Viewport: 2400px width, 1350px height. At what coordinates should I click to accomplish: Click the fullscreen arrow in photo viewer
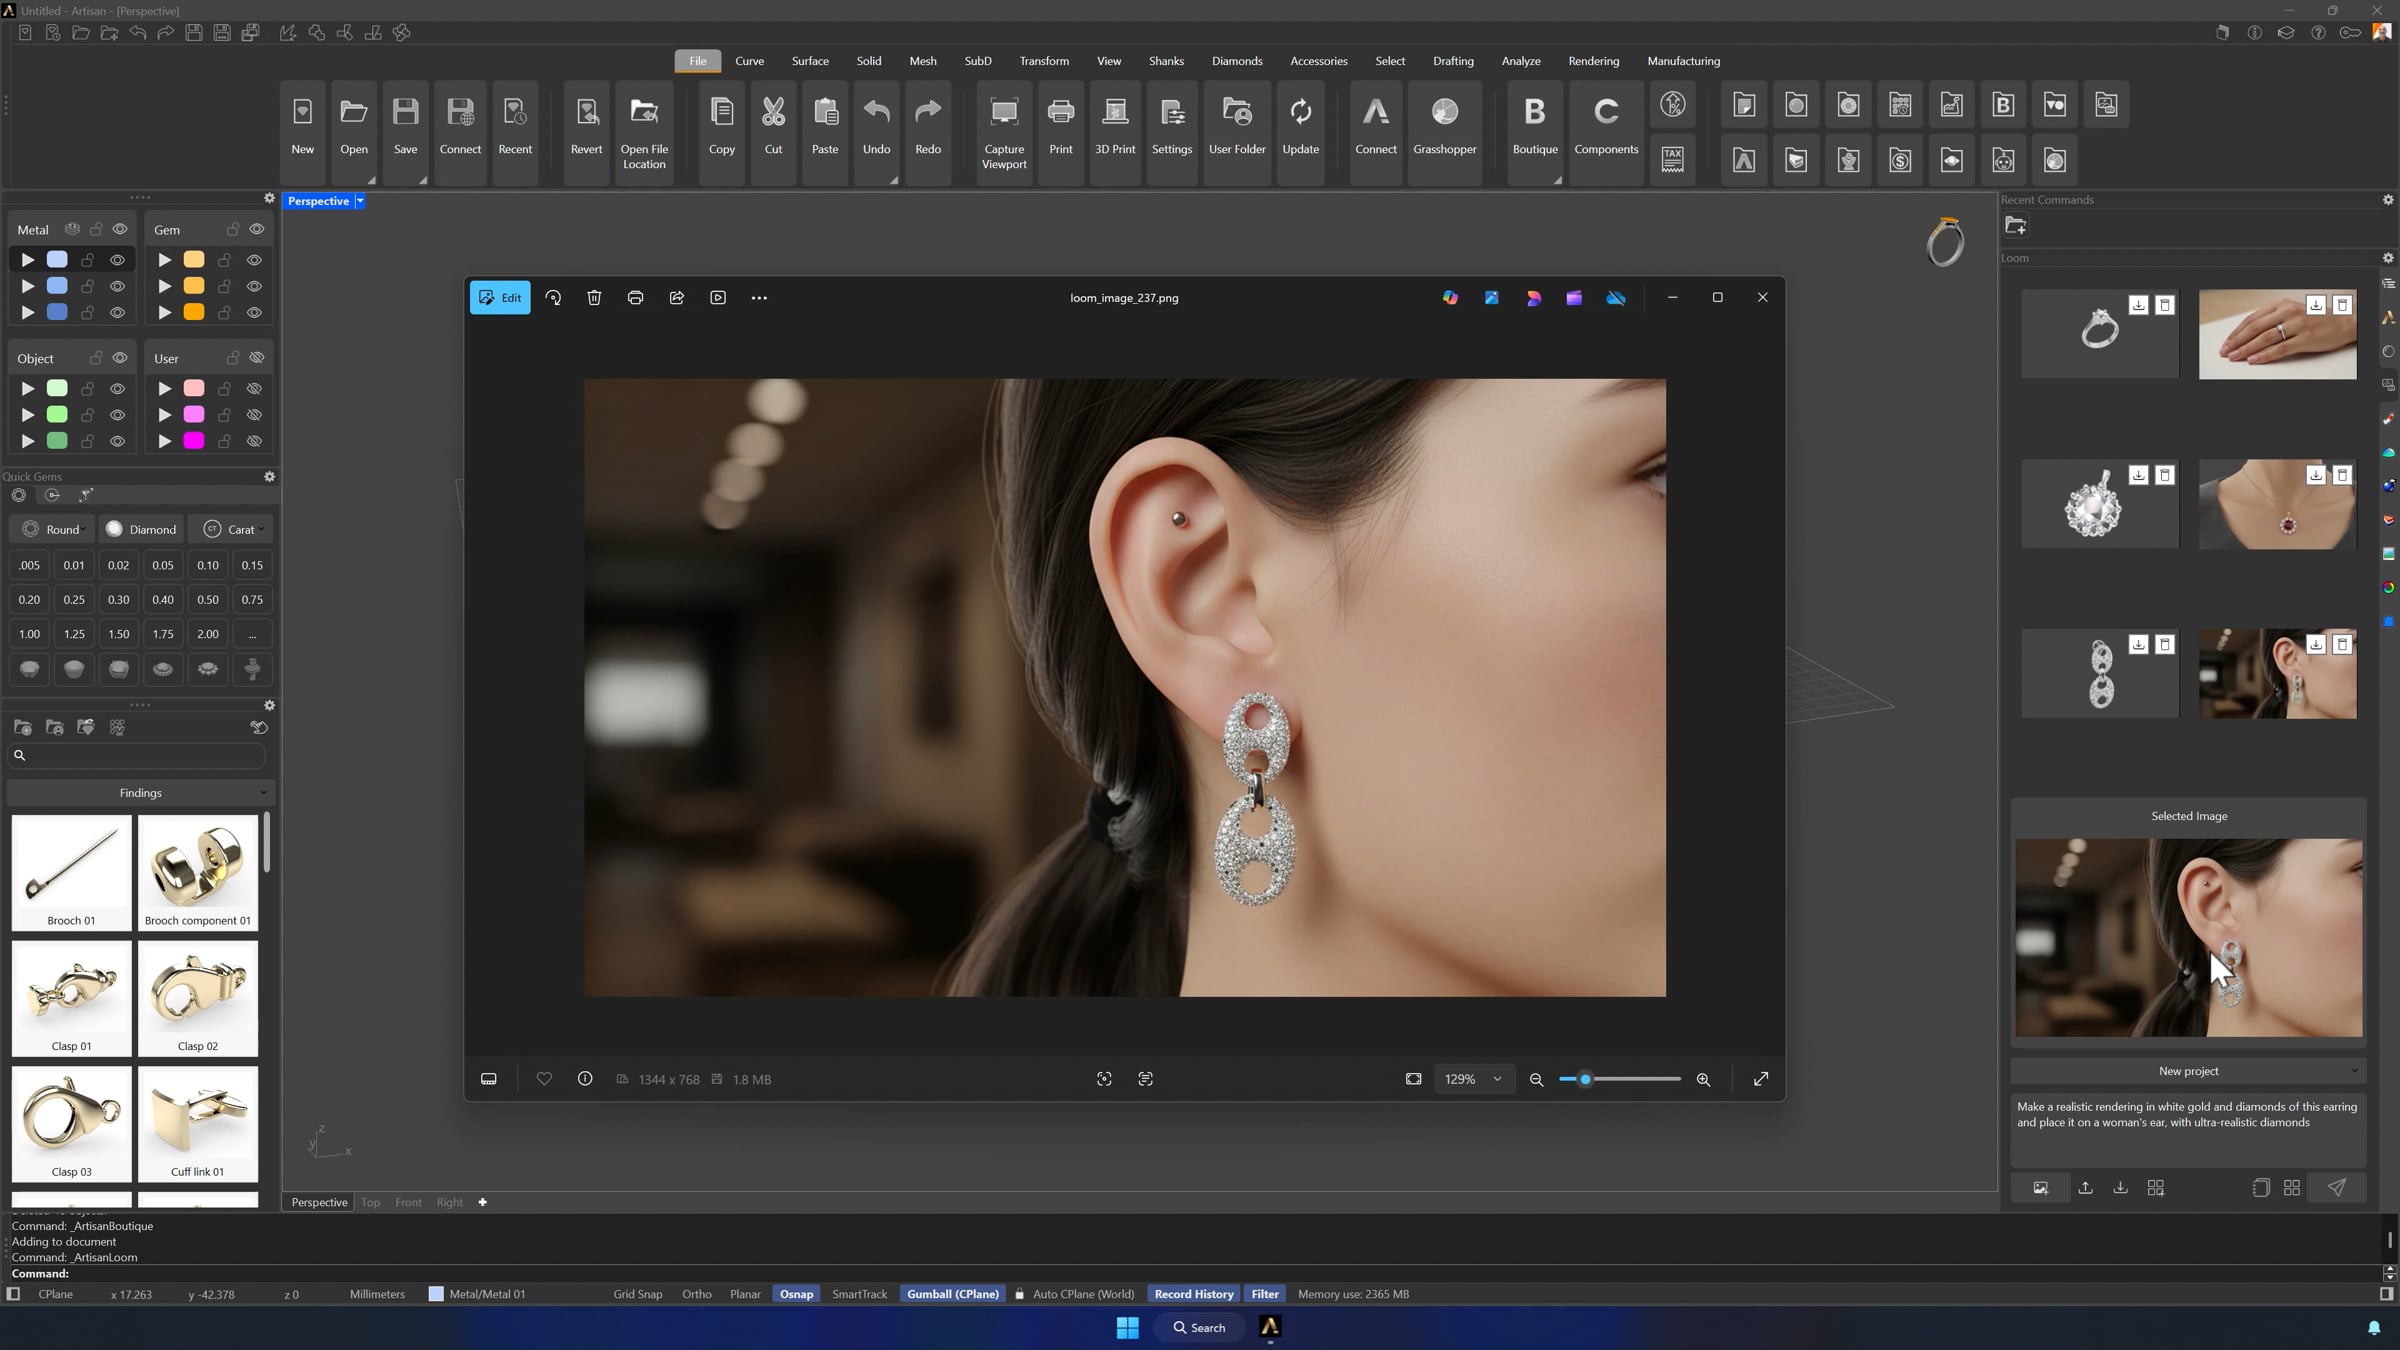(1761, 1079)
